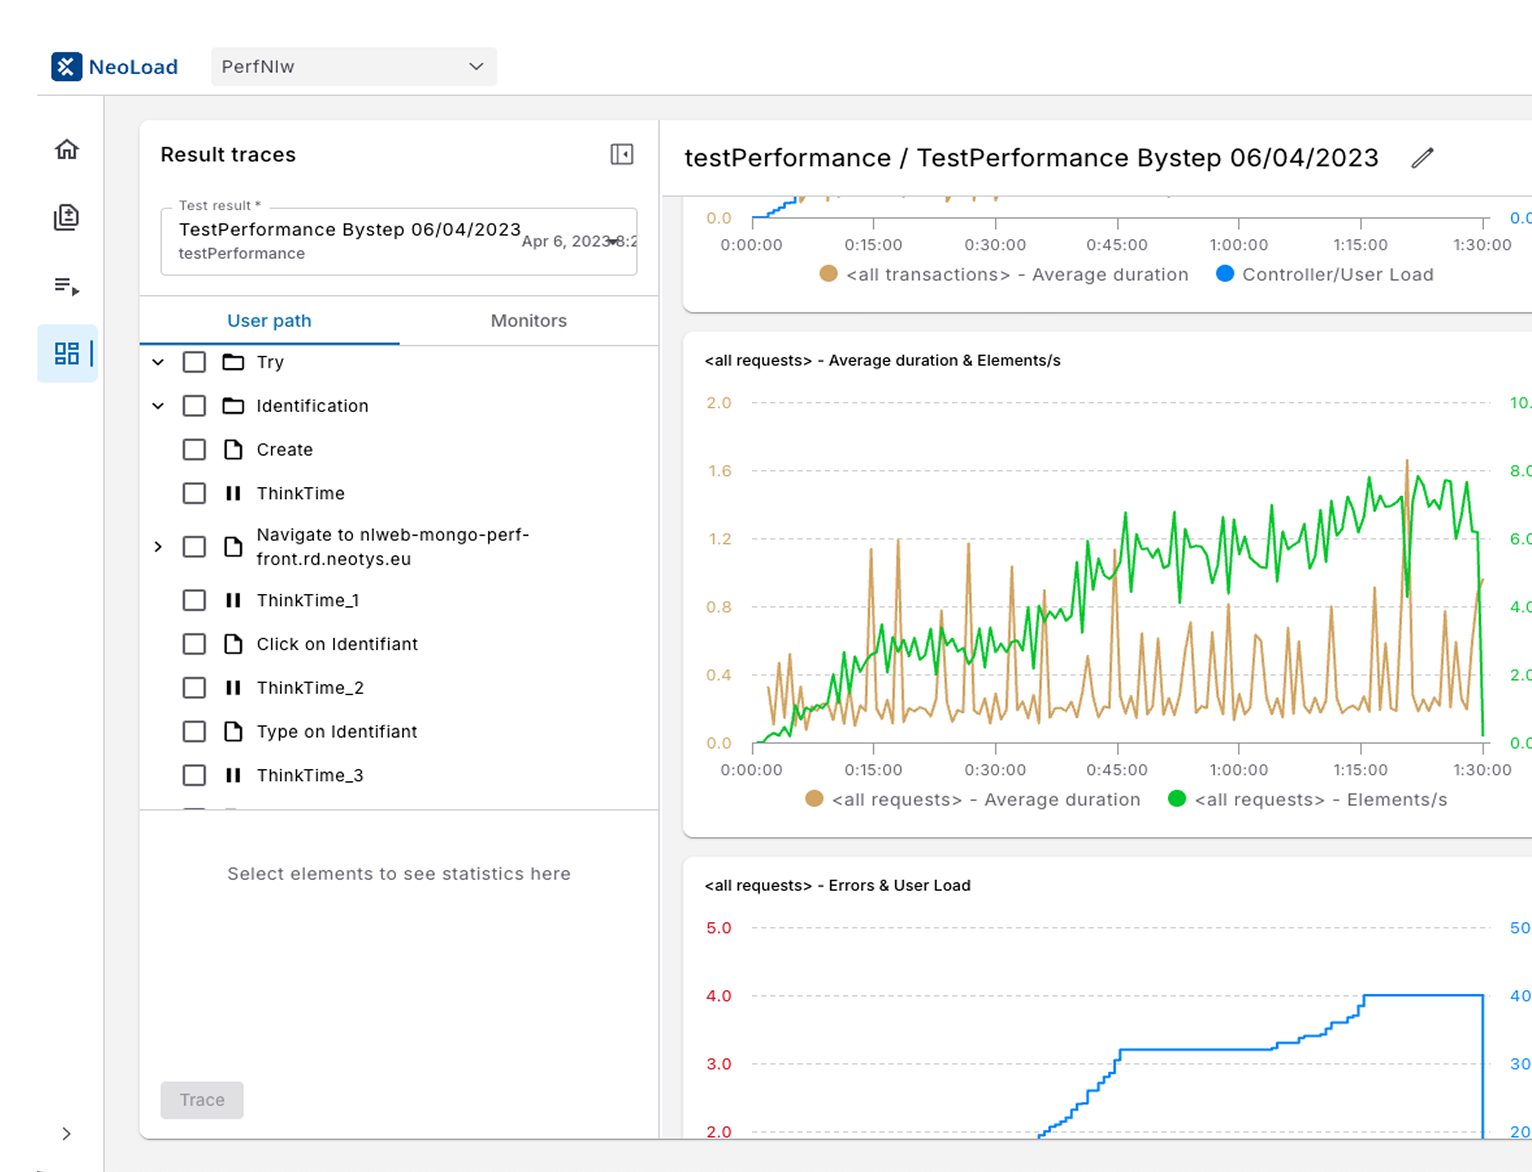Toggle the Controller/User Load legend entry

point(1325,274)
